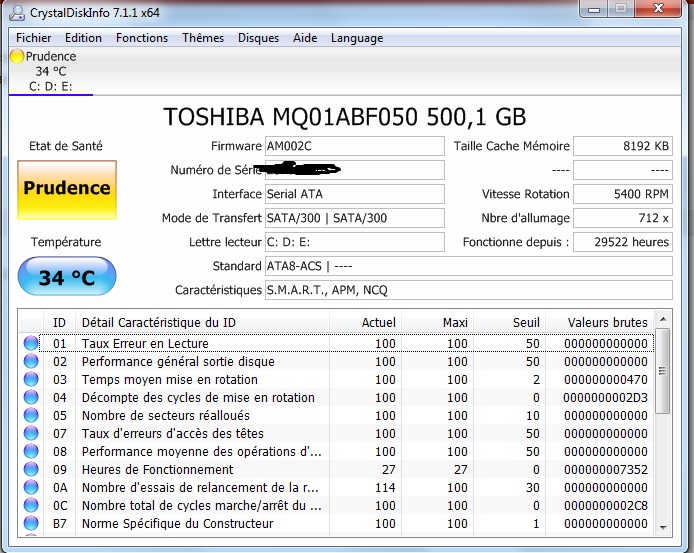This screenshot has height=553, width=694.
Task: Click the blue status icon for ID 03
Action: (x=31, y=379)
